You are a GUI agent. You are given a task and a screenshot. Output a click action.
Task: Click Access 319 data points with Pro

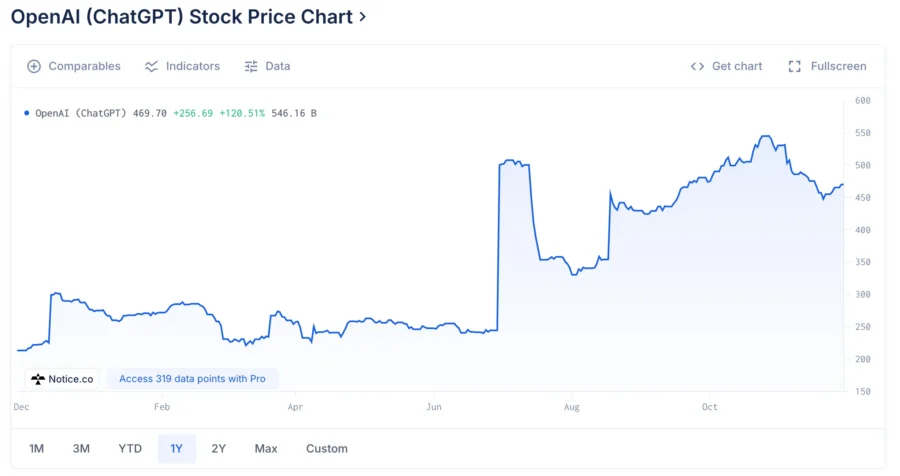[x=192, y=379]
